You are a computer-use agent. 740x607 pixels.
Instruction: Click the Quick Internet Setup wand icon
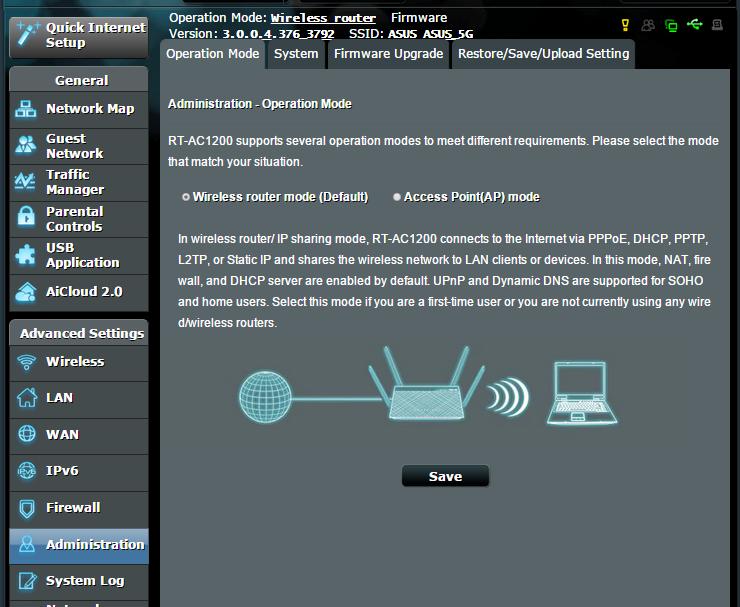pos(28,34)
